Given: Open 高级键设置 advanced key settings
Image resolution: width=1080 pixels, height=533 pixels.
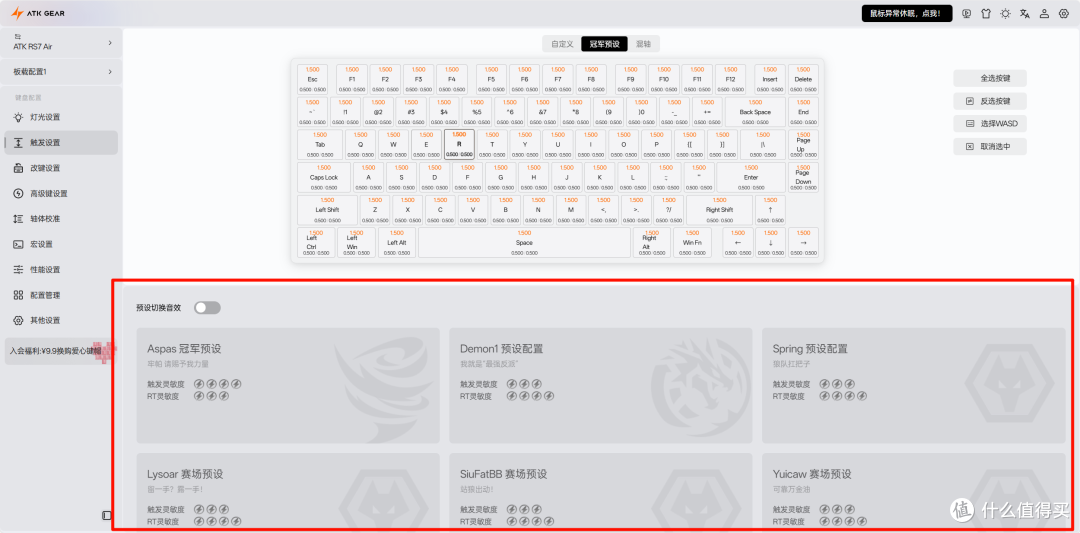Looking at the screenshot, I should click(x=61, y=194).
